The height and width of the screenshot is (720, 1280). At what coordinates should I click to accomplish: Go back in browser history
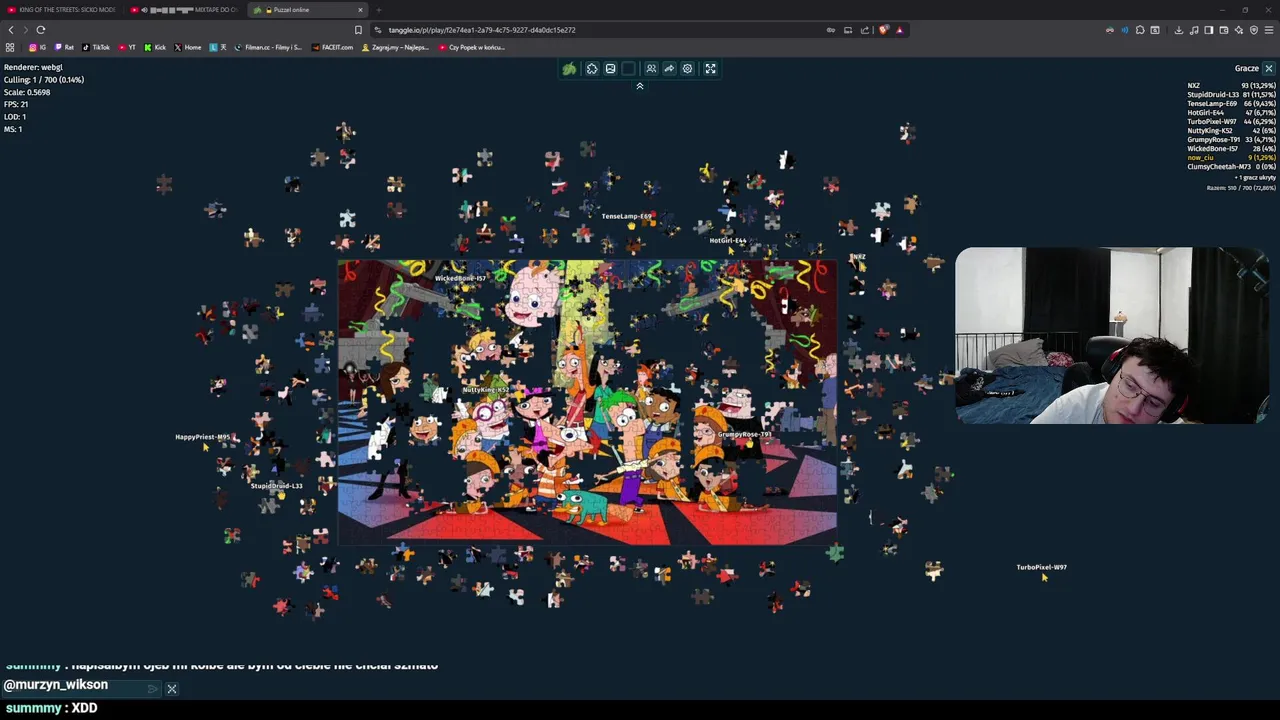11,30
